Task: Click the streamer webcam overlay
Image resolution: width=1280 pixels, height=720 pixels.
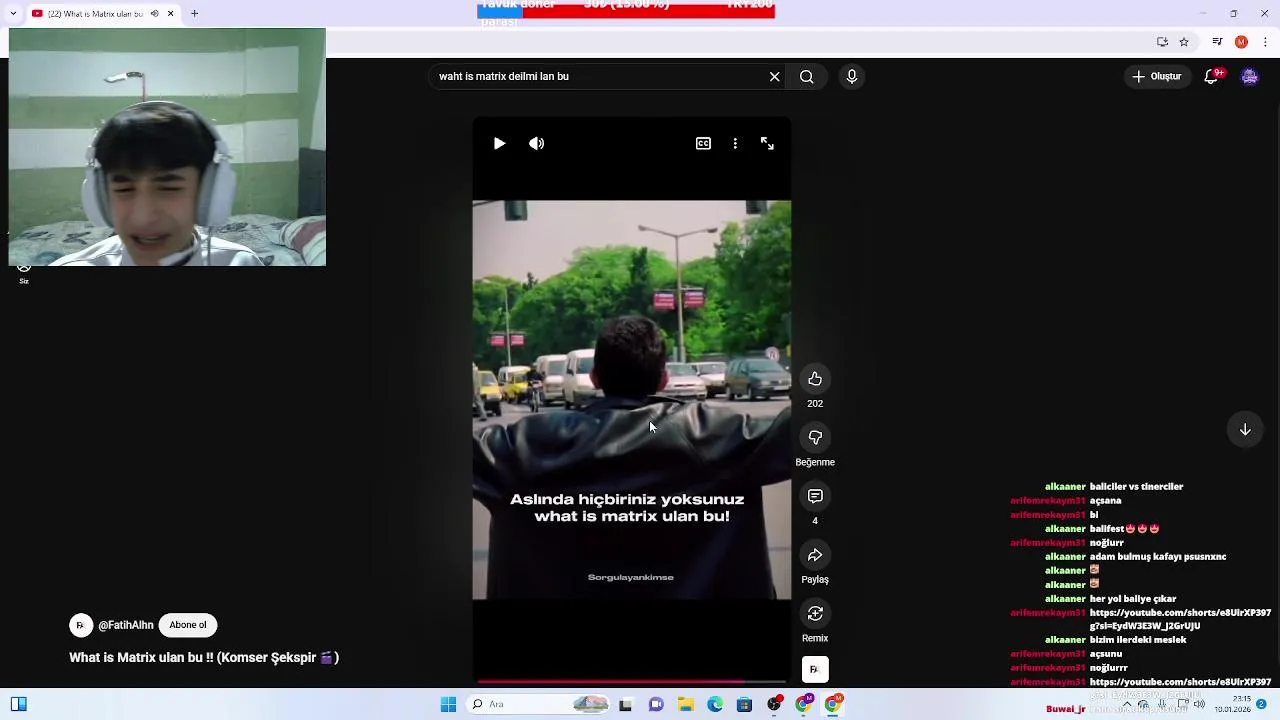Action: [x=167, y=147]
